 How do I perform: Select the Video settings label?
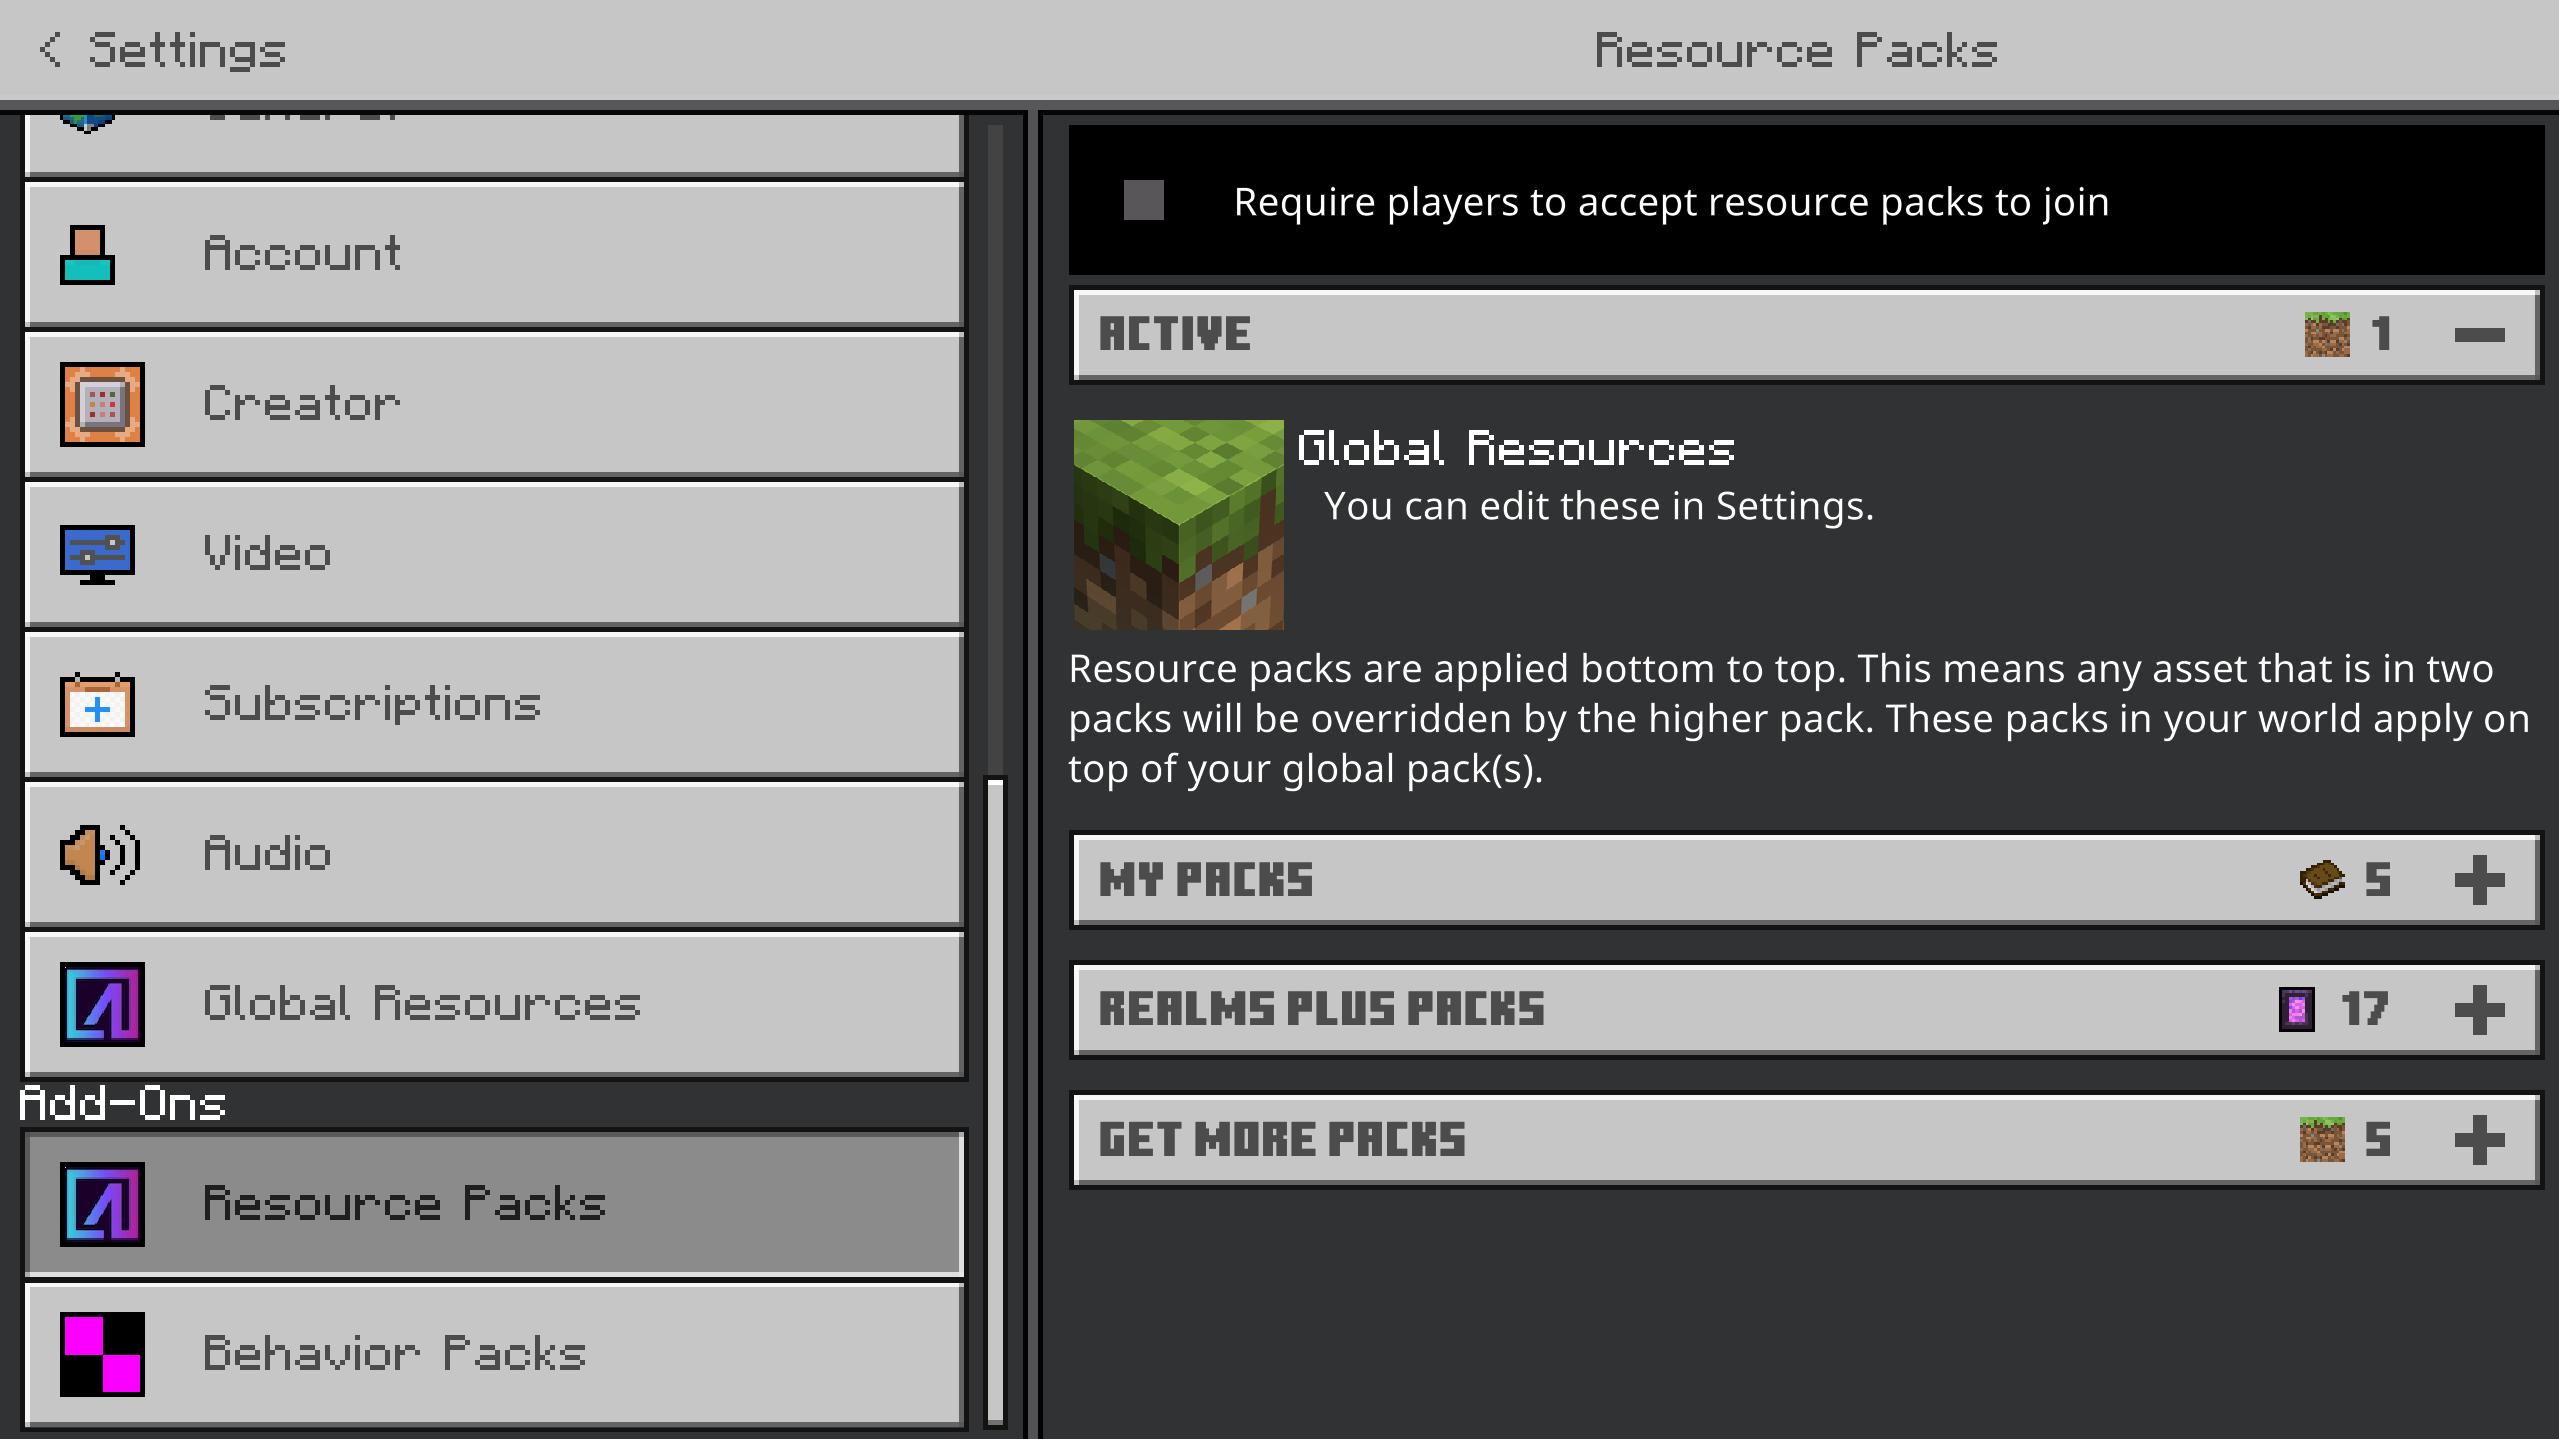267,554
